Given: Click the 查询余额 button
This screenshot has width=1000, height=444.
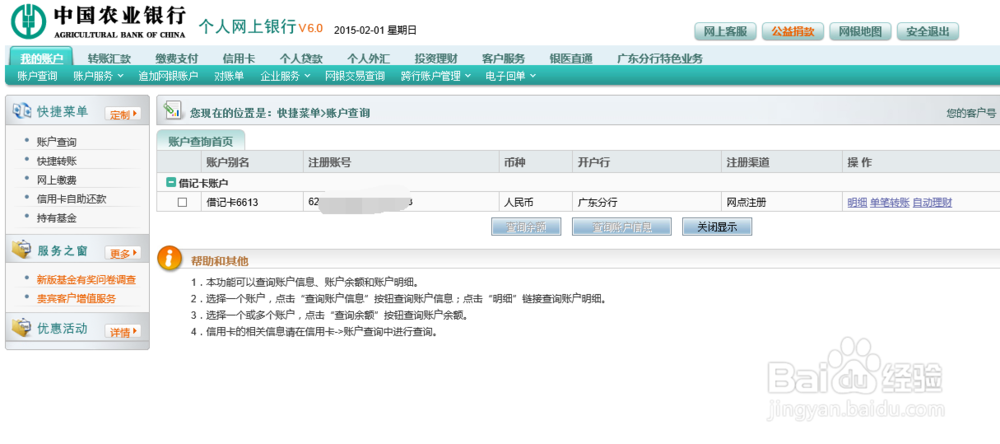Looking at the screenshot, I should pos(526,226).
